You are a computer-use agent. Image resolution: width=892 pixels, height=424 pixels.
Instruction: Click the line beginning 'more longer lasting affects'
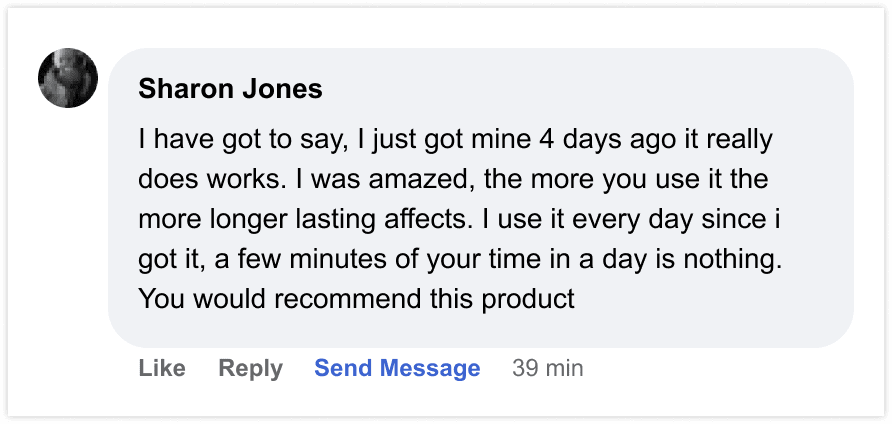coord(459,220)
